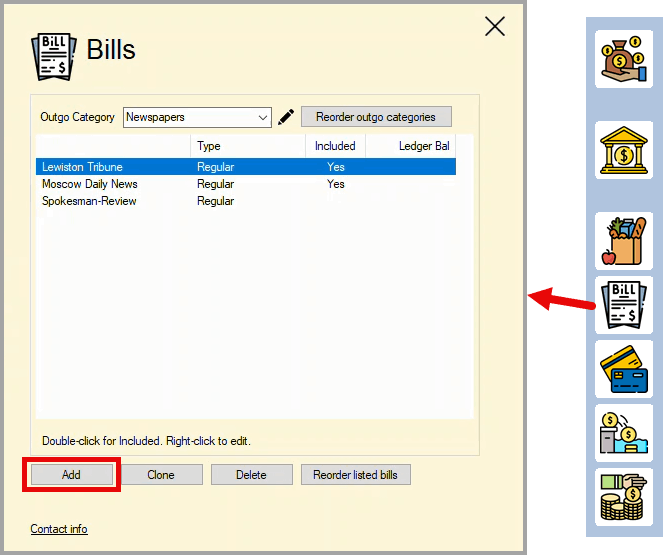Expand the Outgo Category dropdown arrow
The image size is (665, 555).
263,117
